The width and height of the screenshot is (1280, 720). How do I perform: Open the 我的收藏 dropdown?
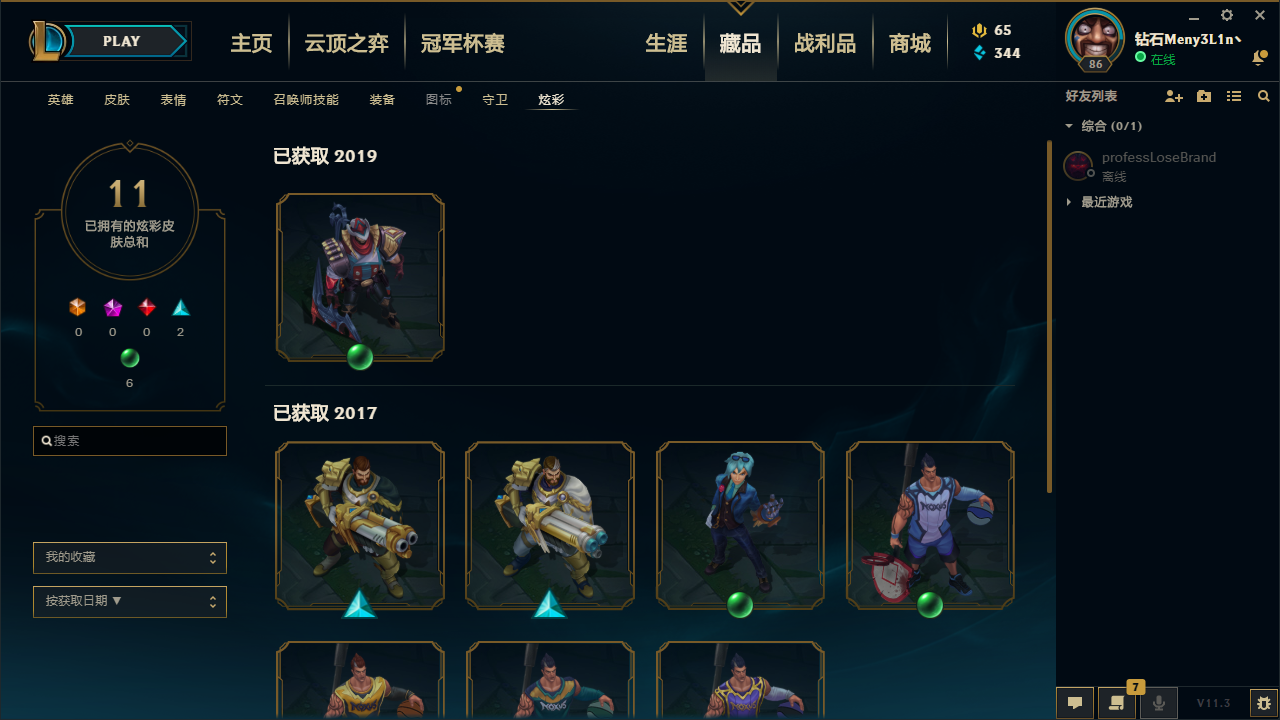[x=130, y=557]
